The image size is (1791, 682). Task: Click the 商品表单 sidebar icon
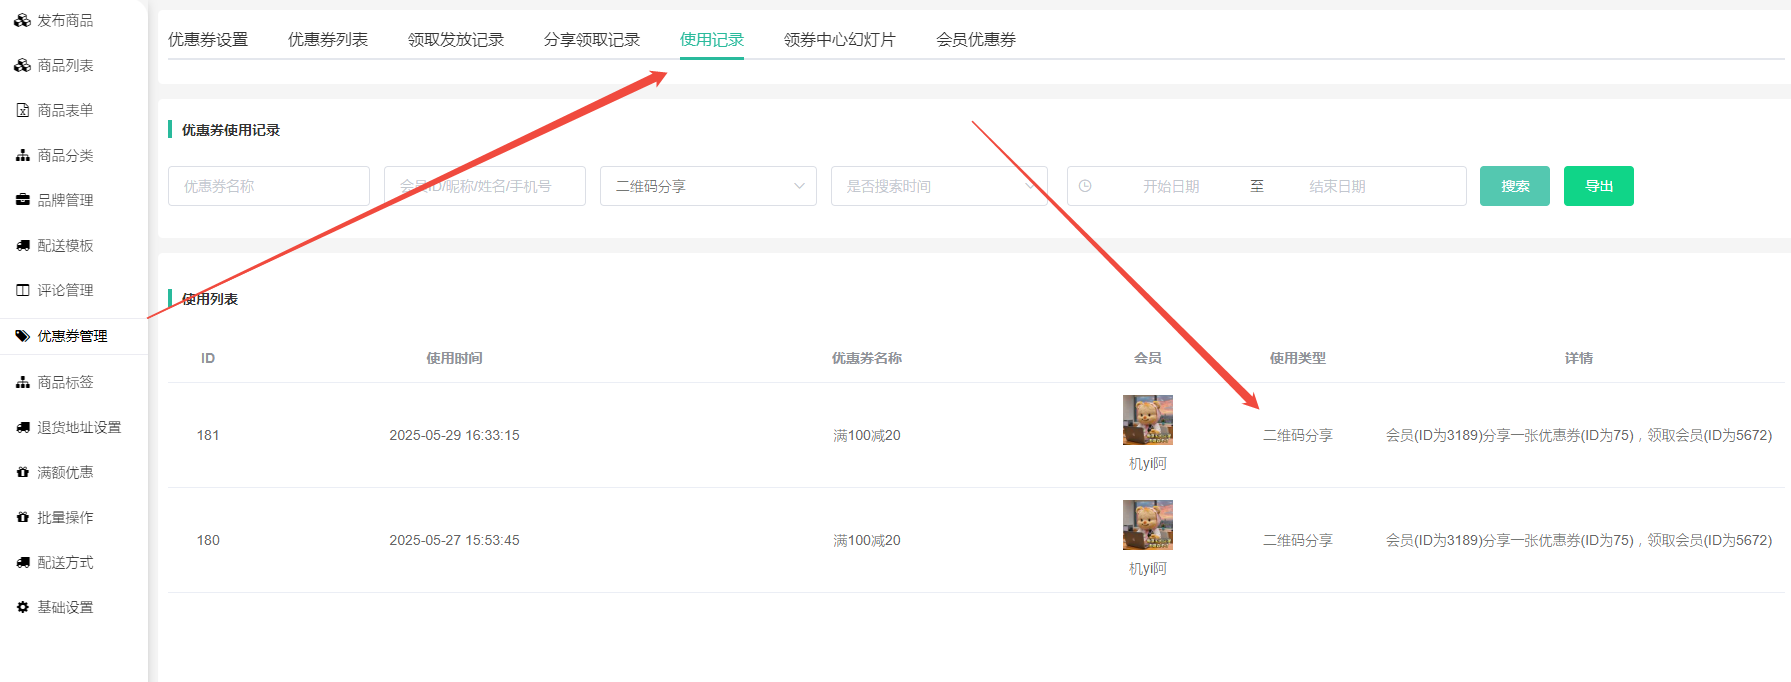[22, 110]
